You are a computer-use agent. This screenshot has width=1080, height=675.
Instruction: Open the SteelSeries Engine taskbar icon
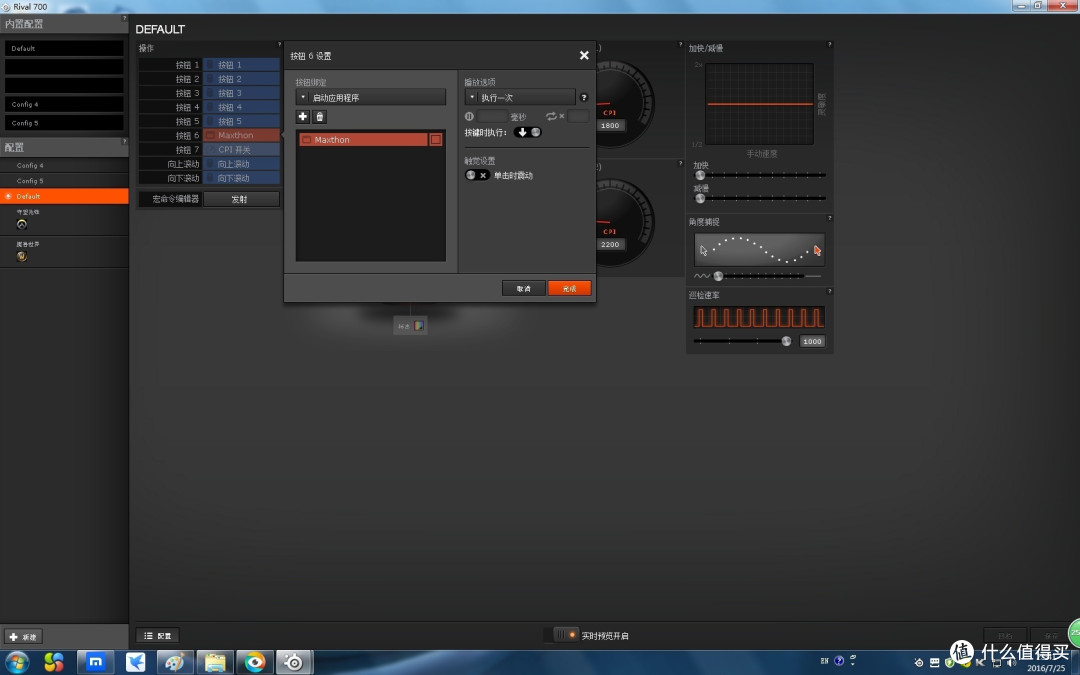pyautogui.click(x=294, y=662)
